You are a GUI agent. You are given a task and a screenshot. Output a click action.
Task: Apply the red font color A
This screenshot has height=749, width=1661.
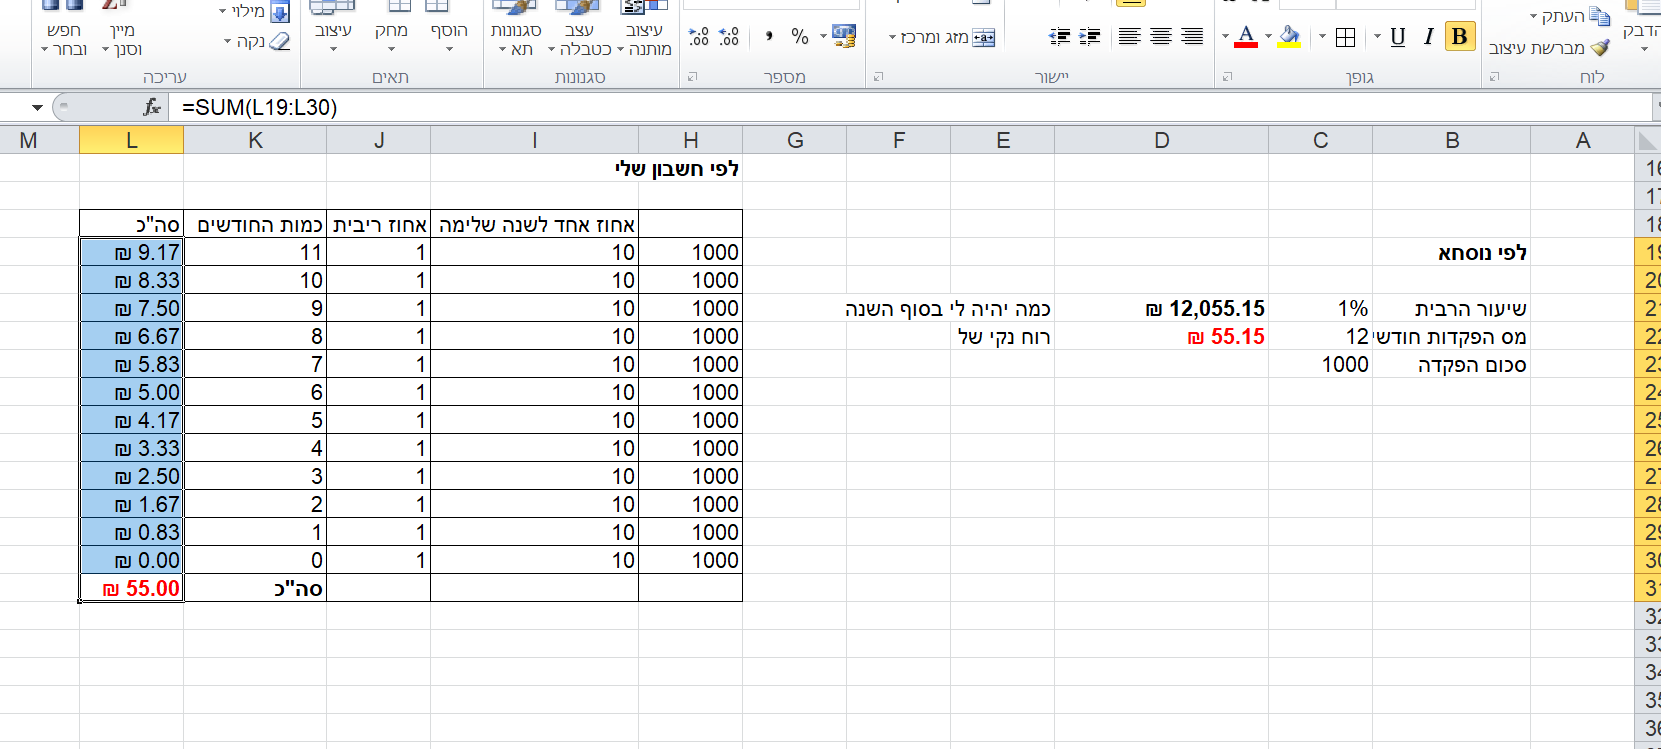pos(1246,37)
